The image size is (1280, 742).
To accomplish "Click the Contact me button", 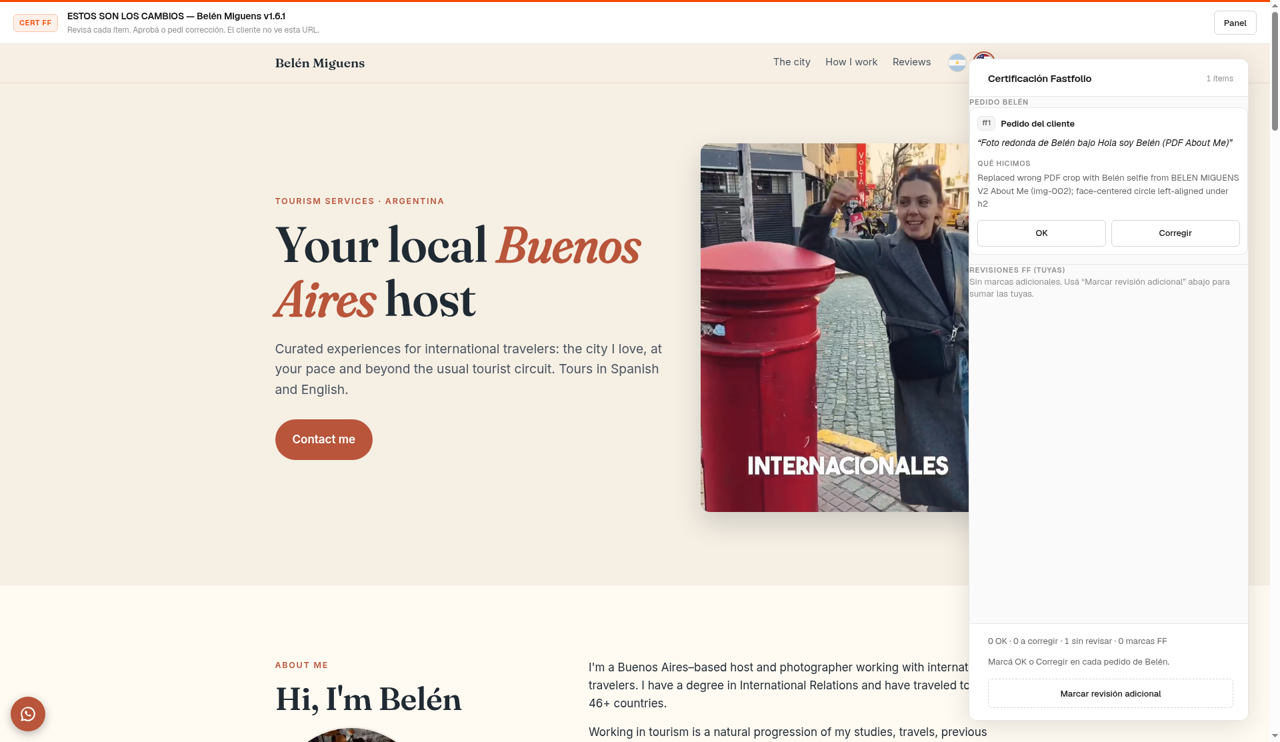I will (x=324, y=439).
